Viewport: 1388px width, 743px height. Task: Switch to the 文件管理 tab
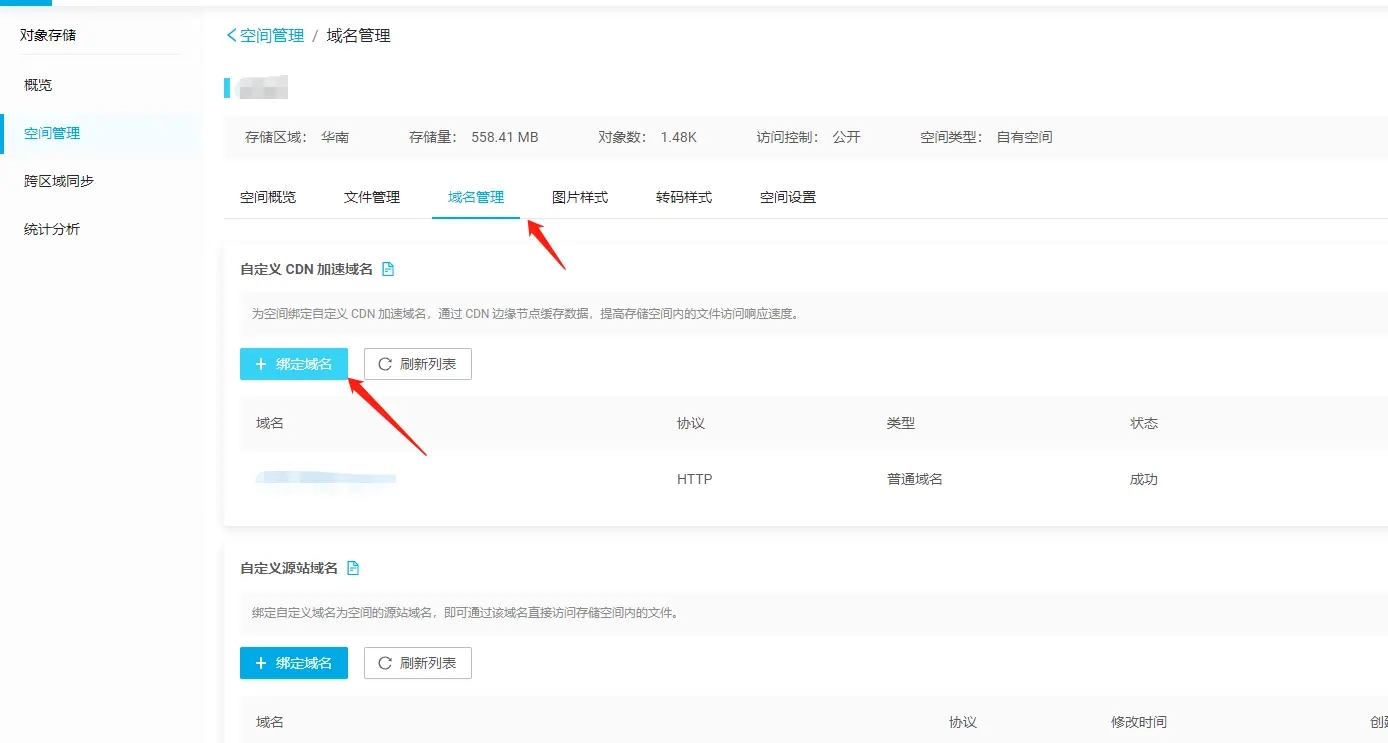pyautogui.click(x=372, y=197)
